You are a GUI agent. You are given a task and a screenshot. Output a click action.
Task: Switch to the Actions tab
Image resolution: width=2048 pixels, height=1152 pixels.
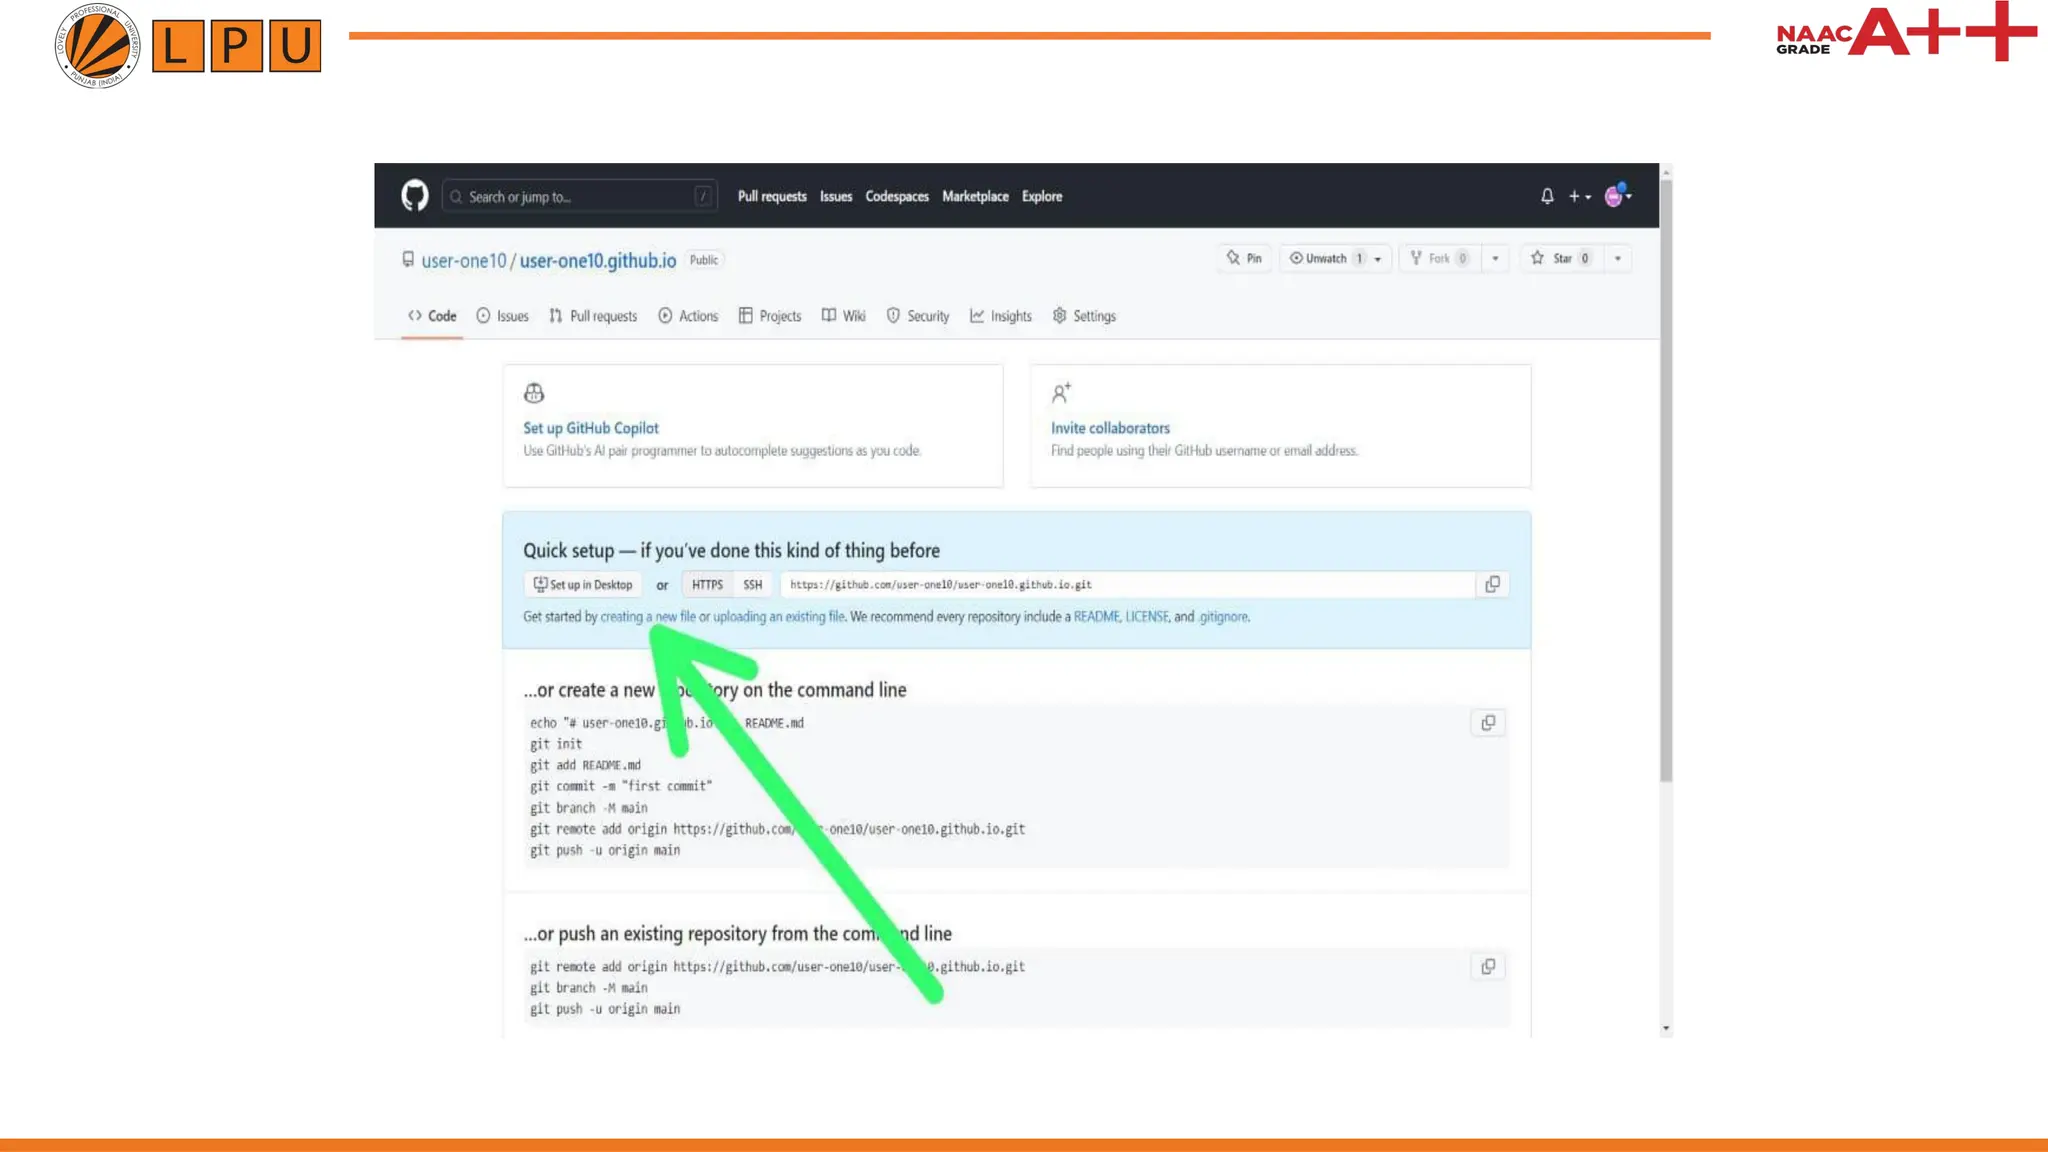point(688,316)
